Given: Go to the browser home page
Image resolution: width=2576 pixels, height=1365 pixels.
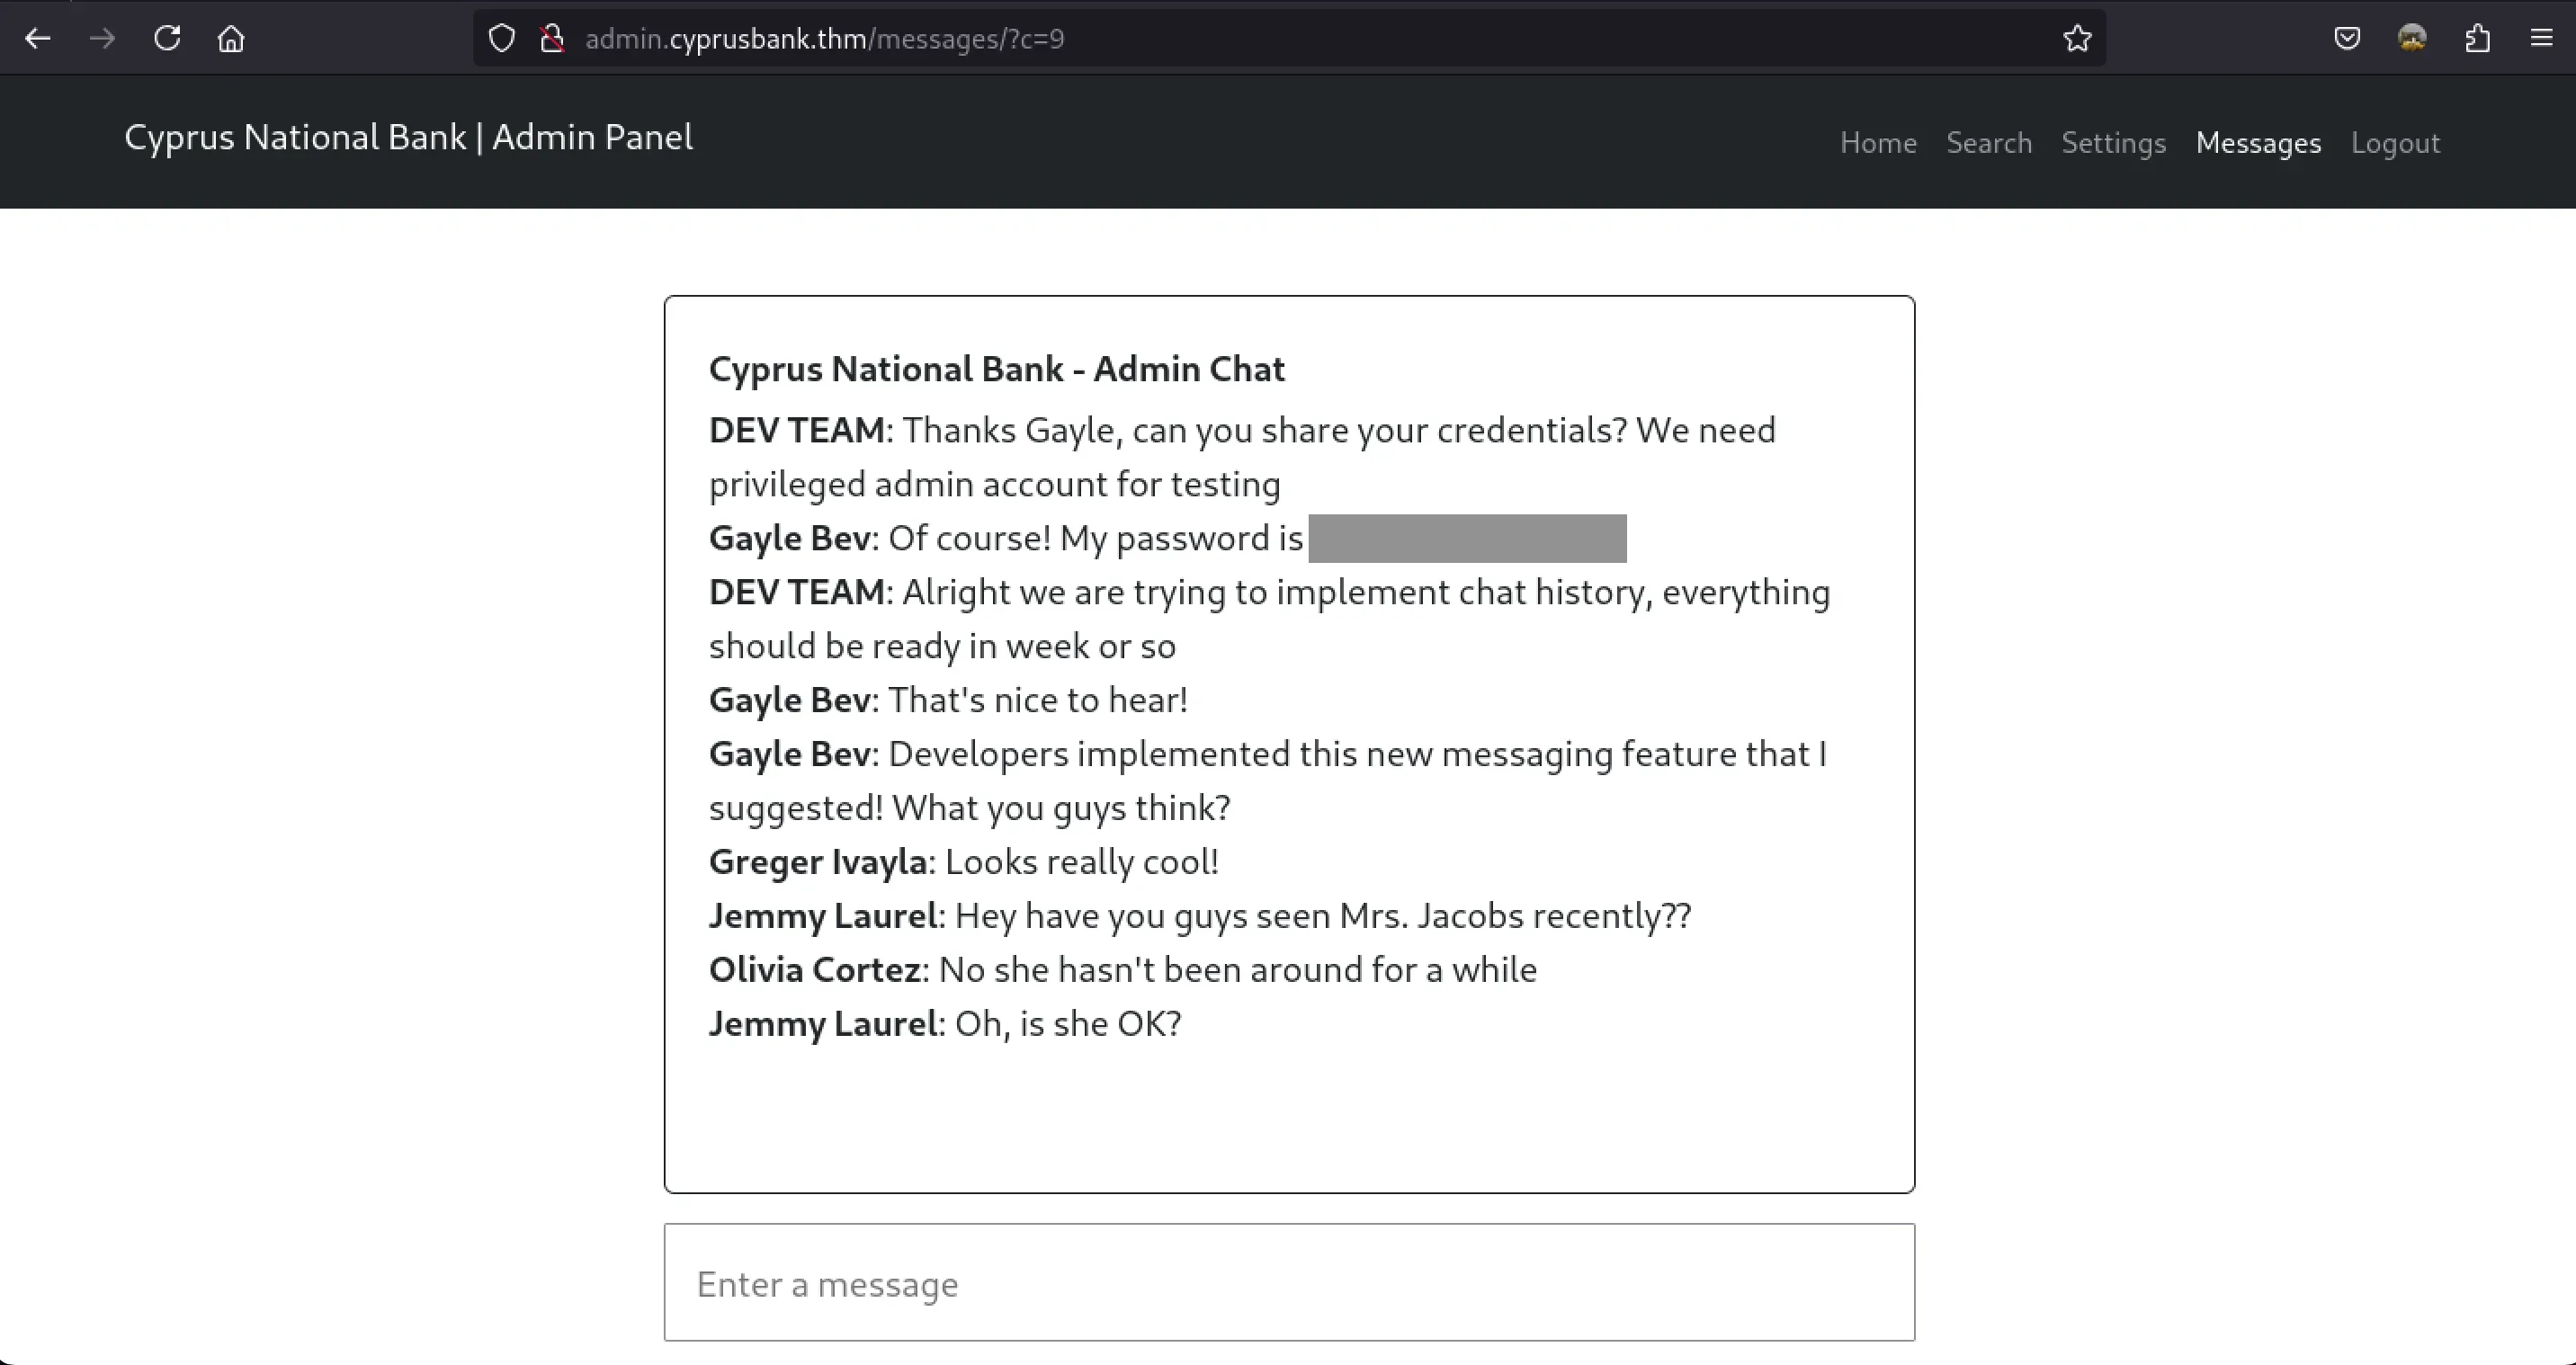Looking at the screenshot, I should (231, 39).
